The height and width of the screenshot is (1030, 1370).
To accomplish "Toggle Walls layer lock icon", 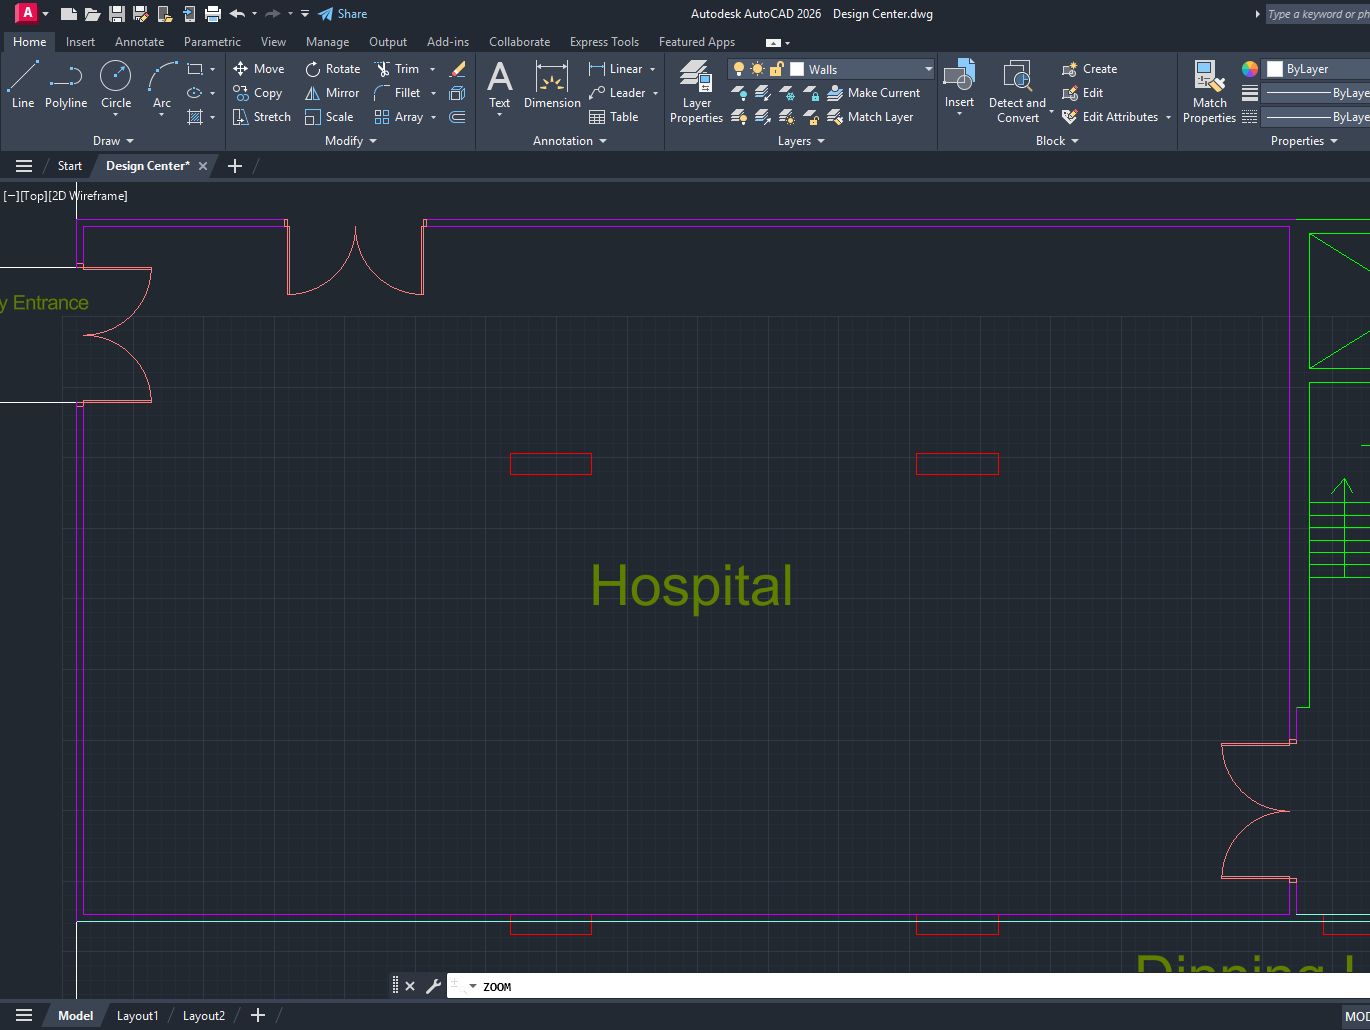I will 776,69.
